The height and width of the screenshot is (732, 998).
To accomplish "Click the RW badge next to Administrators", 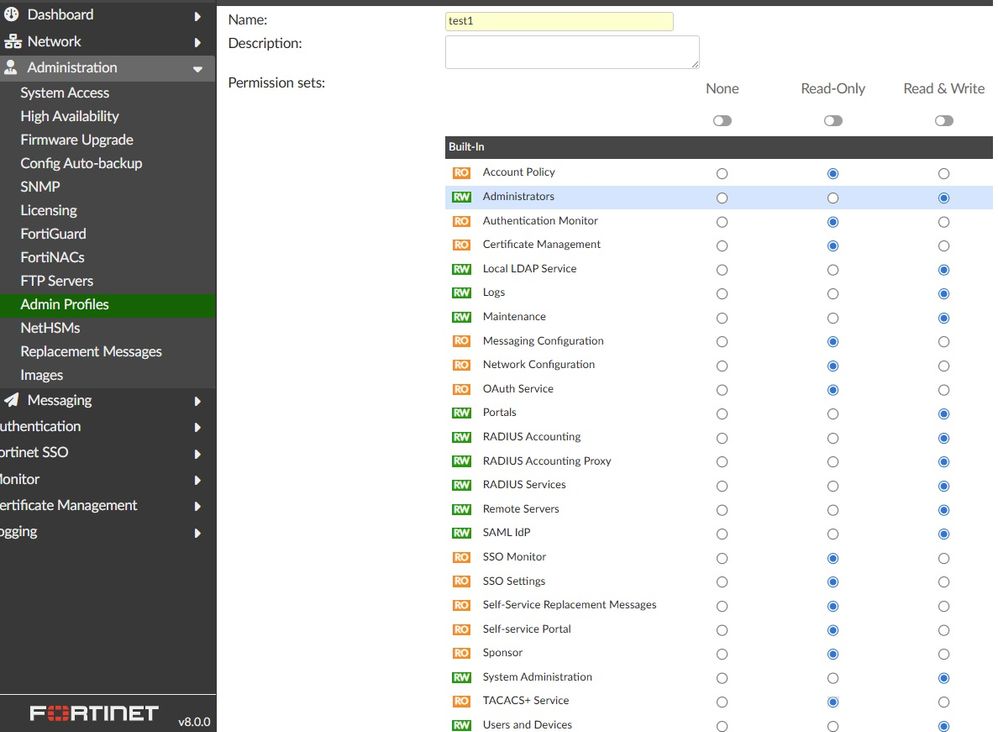I will pos(461,197).
